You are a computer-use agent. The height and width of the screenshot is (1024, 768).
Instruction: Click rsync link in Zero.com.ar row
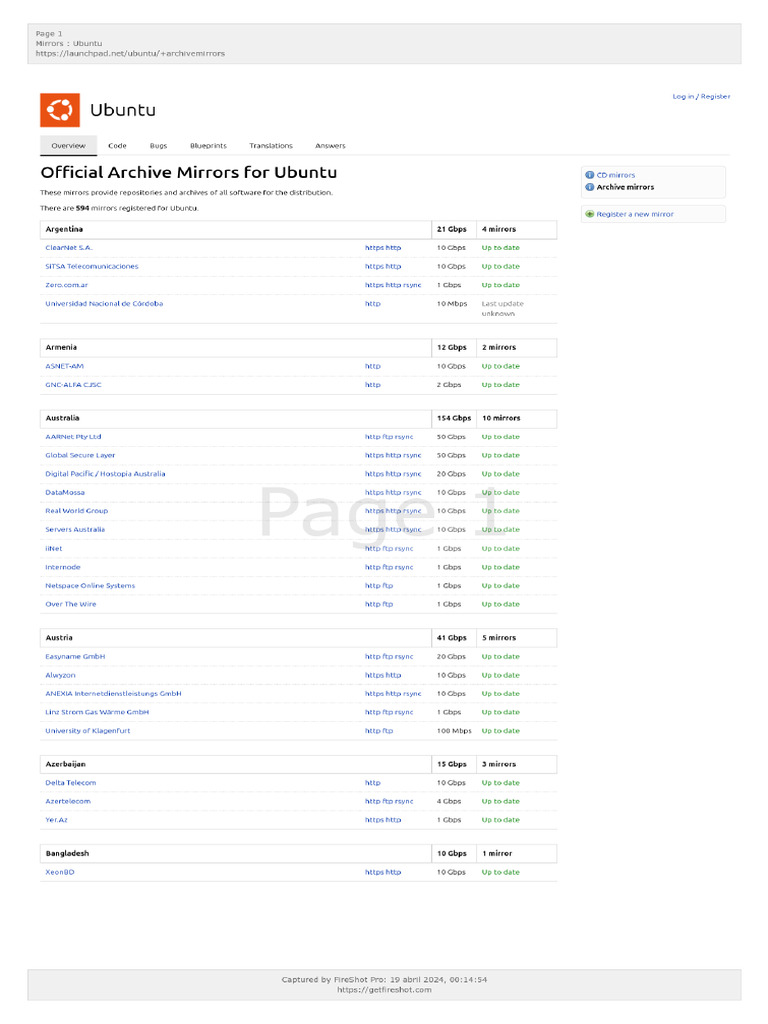[x=412, y=285]
